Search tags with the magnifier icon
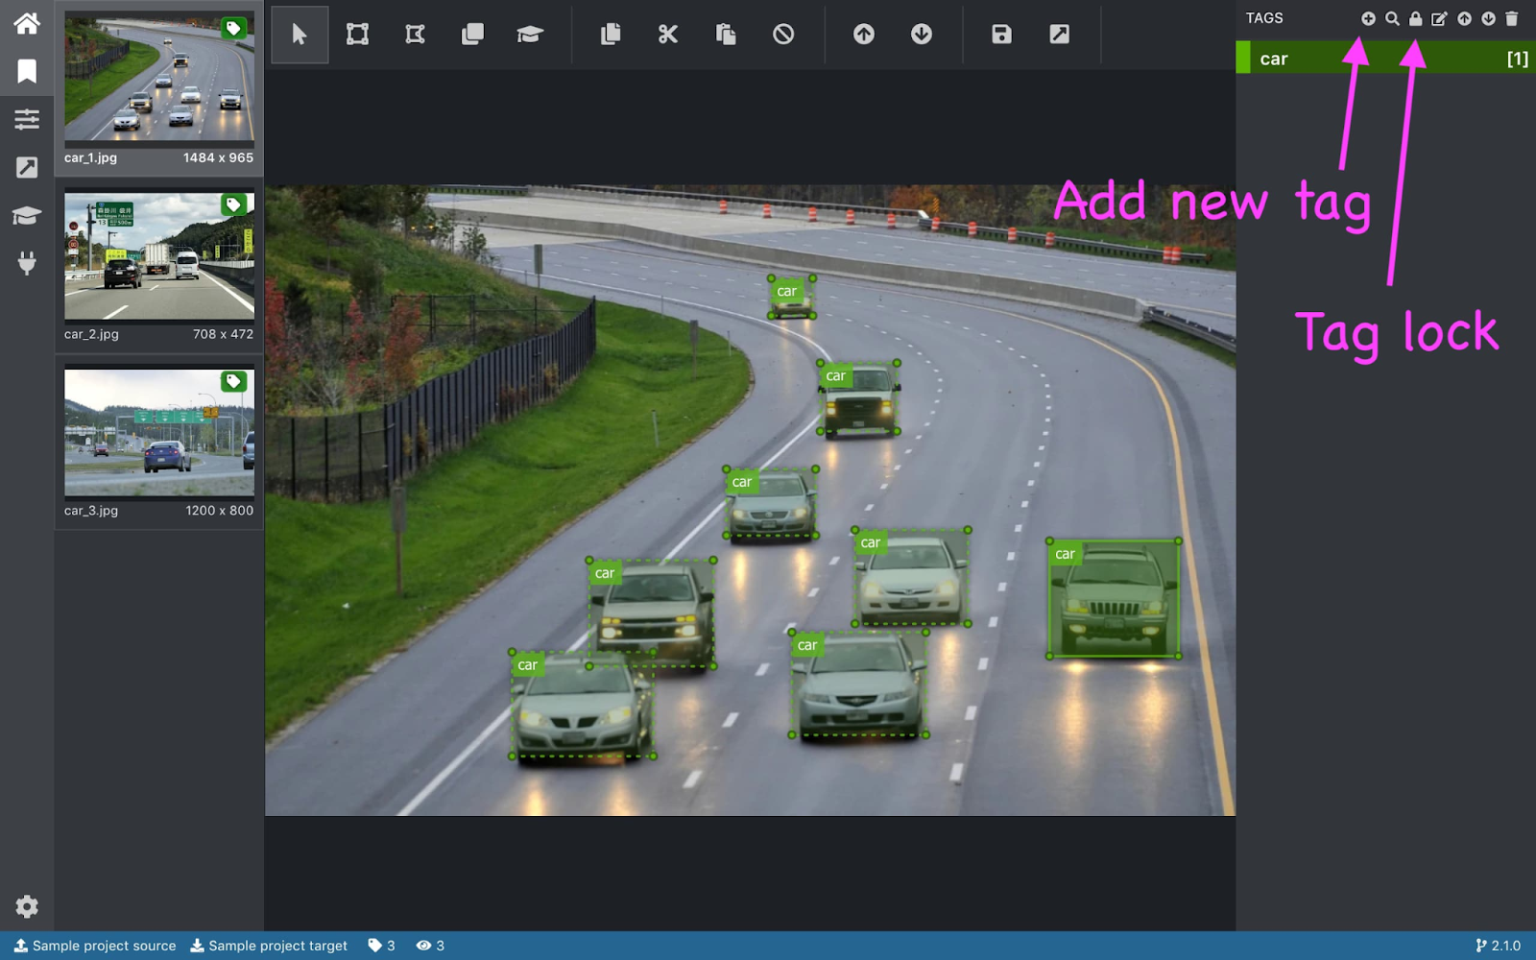The width and height of the screenshot is (1536, 960). click(1391, 18)
